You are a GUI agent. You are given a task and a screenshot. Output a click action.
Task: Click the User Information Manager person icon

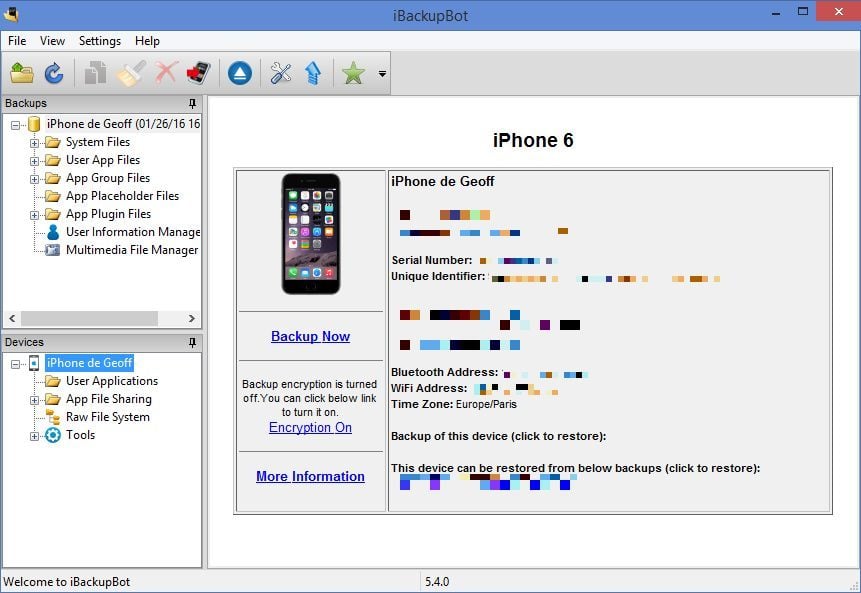click(x=53, y=232)
